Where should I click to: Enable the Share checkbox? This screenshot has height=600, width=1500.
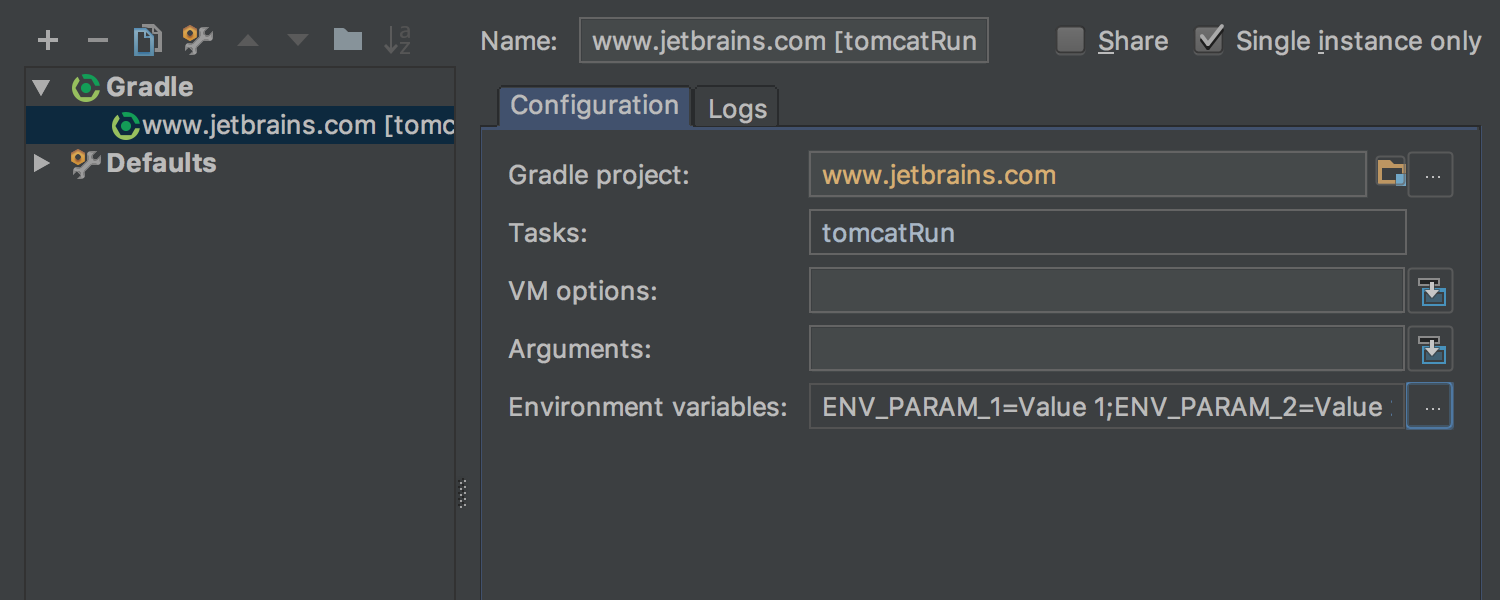[x=1071, y=41]
